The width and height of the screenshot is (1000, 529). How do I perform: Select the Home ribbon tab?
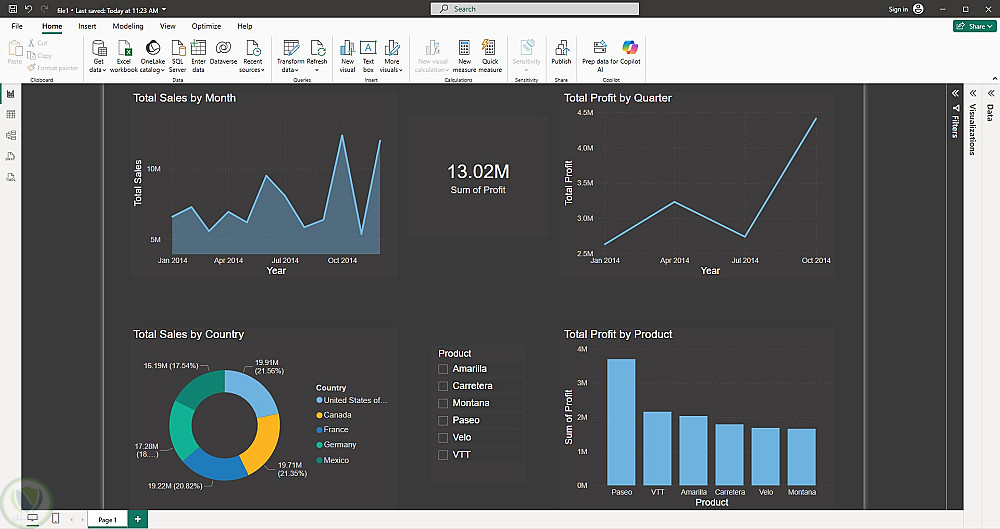[52, 26]
